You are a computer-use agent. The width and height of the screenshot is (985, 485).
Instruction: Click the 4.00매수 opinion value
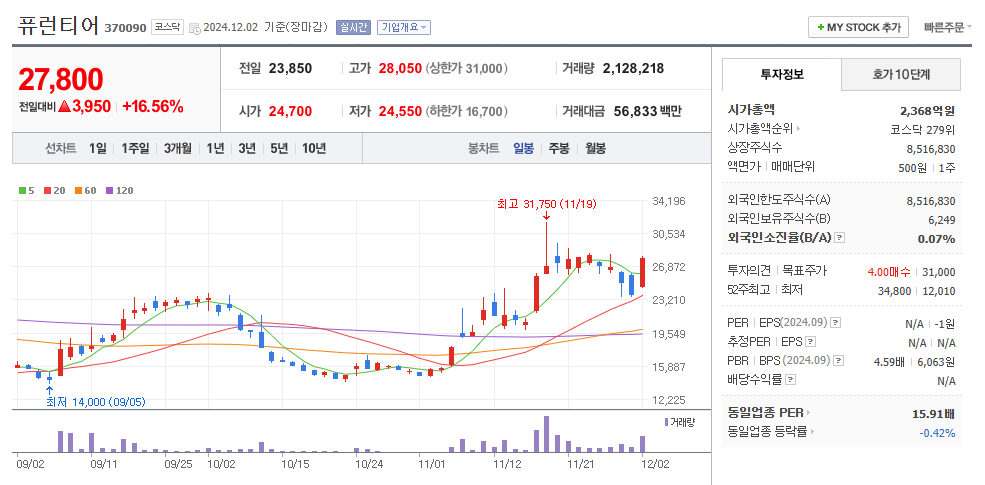889,272
